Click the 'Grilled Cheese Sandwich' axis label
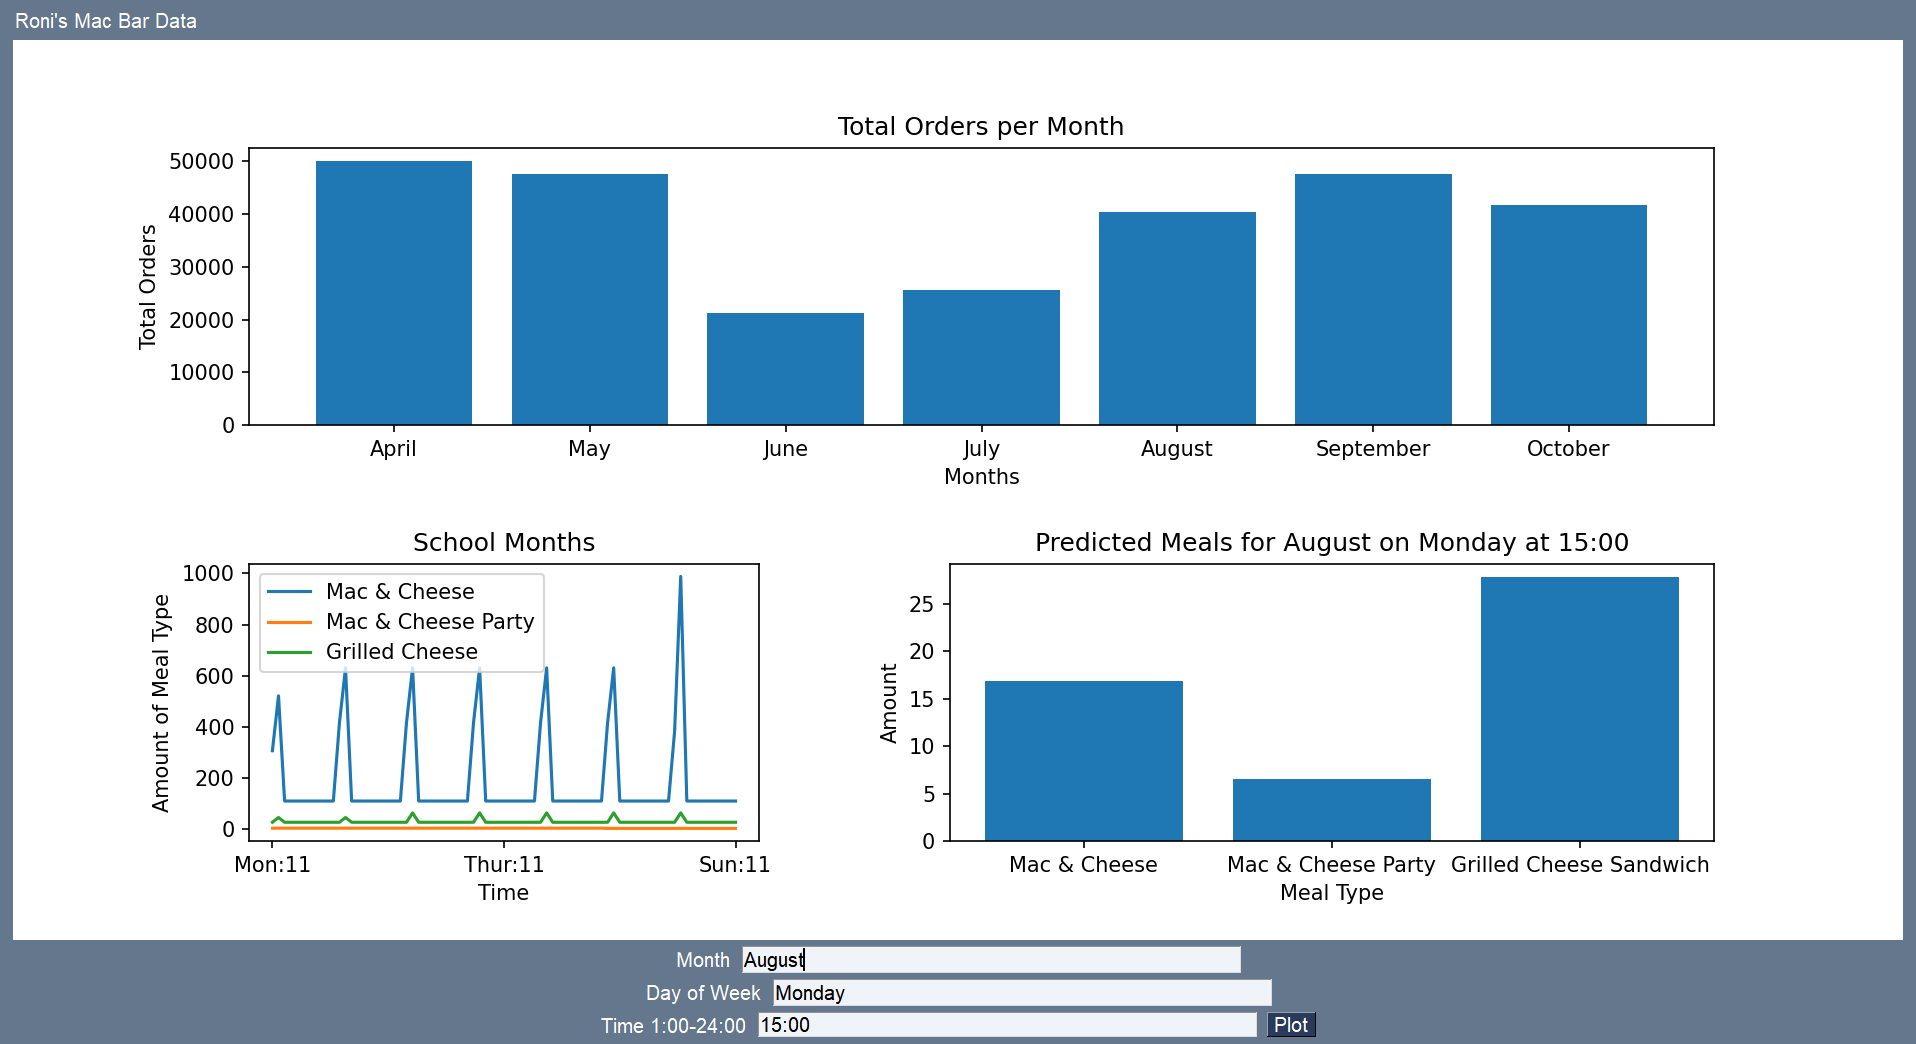The image size is (1916, 1044). (1580, 865)
